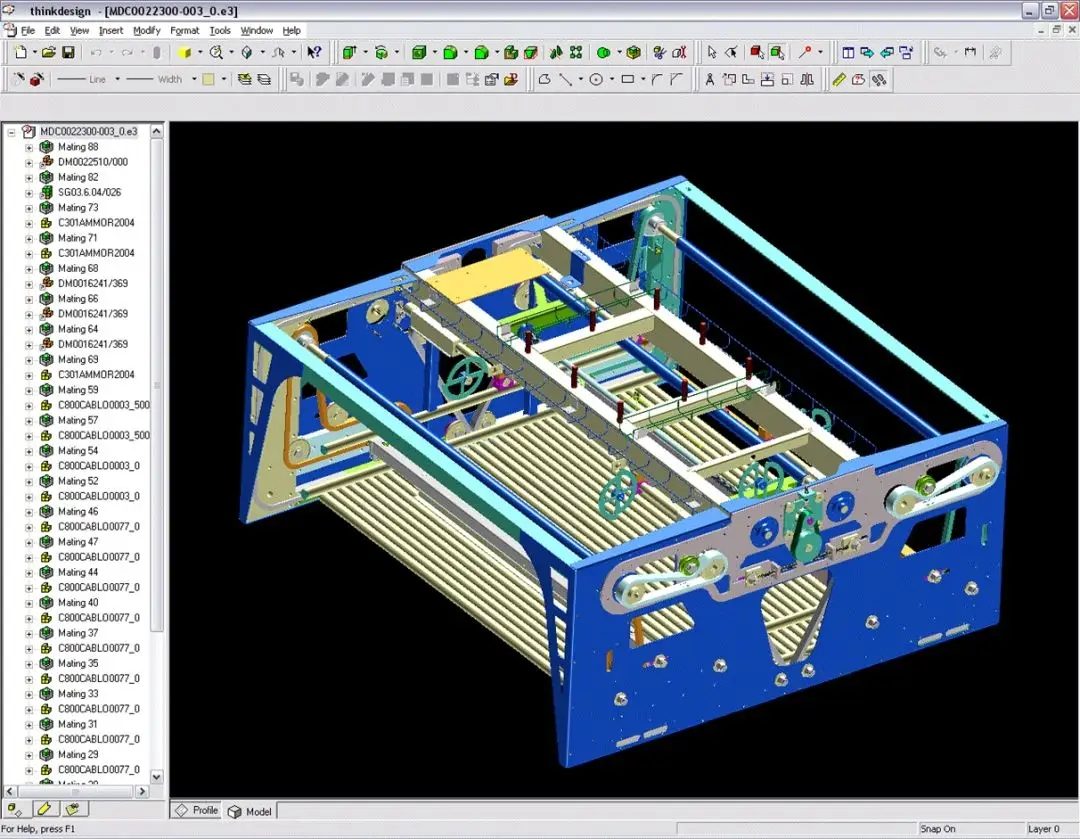Pick the yellow ruler measure tool
Image resolution: width=1080 pixels, height=839 pixels.
838,80
